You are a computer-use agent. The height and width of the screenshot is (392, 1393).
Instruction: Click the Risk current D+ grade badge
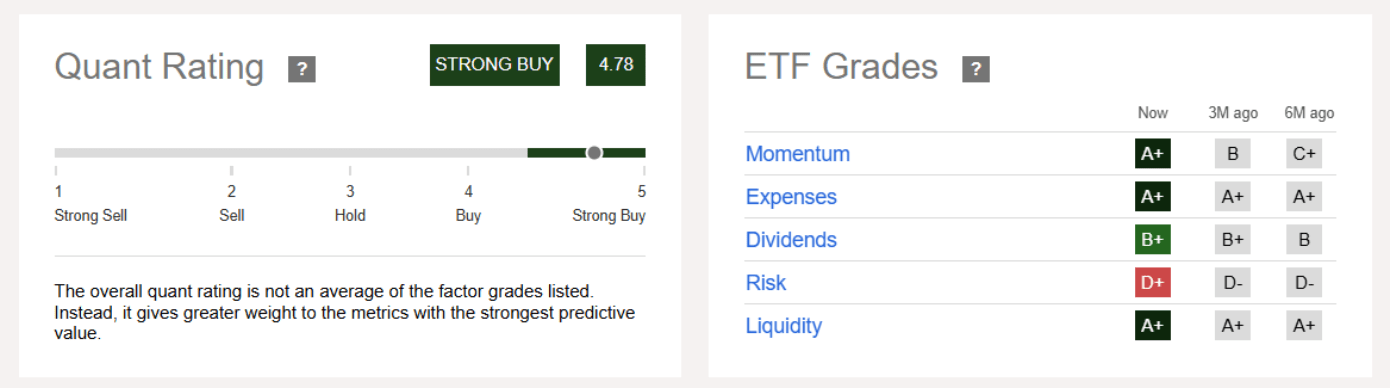1153,283
